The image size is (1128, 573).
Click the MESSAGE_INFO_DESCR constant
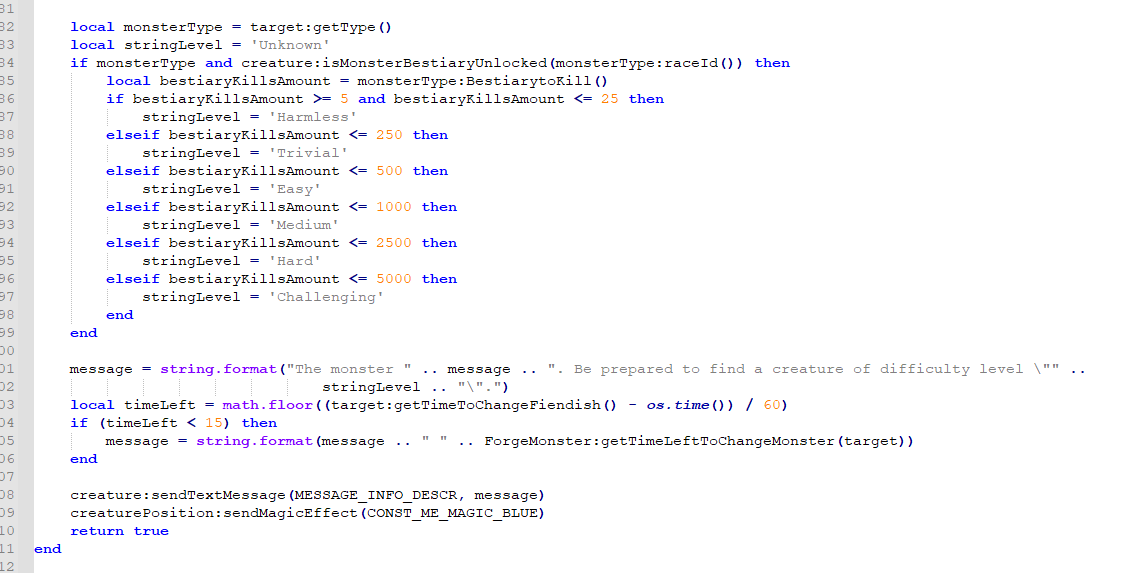[376, 495]
